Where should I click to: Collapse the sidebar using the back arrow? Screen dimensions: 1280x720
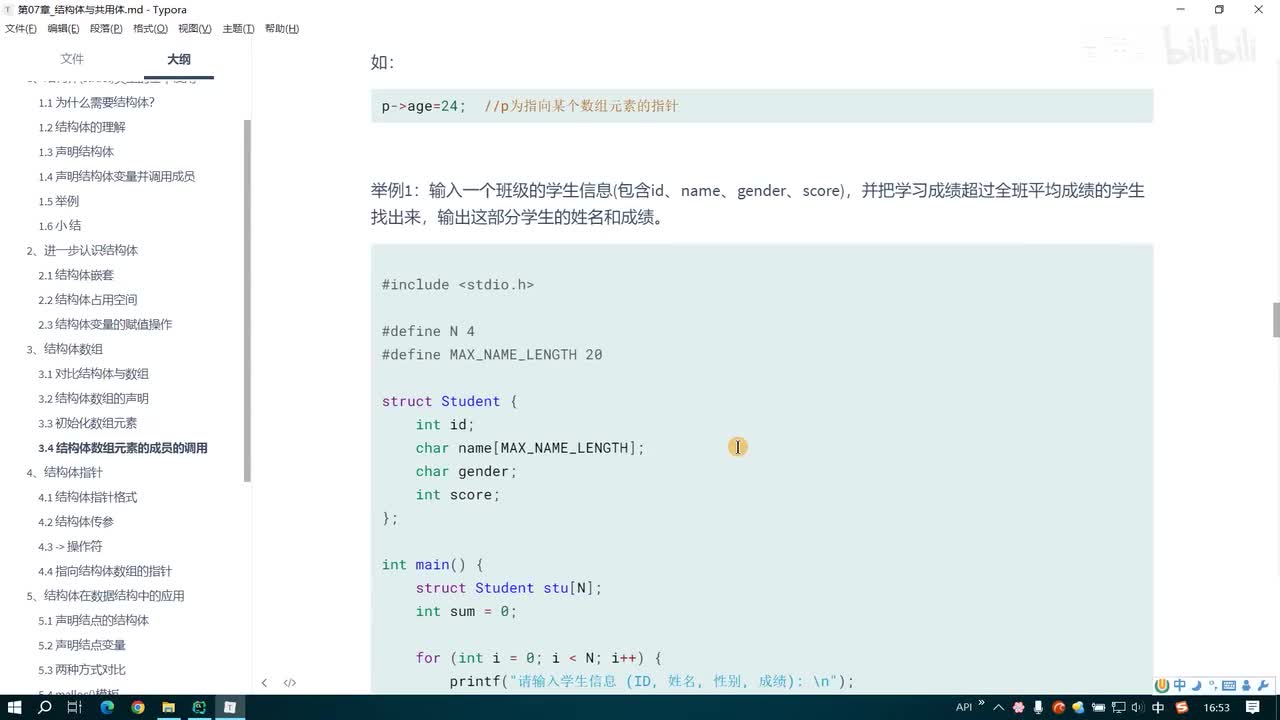pyautogui.click(x=264, y=683)
